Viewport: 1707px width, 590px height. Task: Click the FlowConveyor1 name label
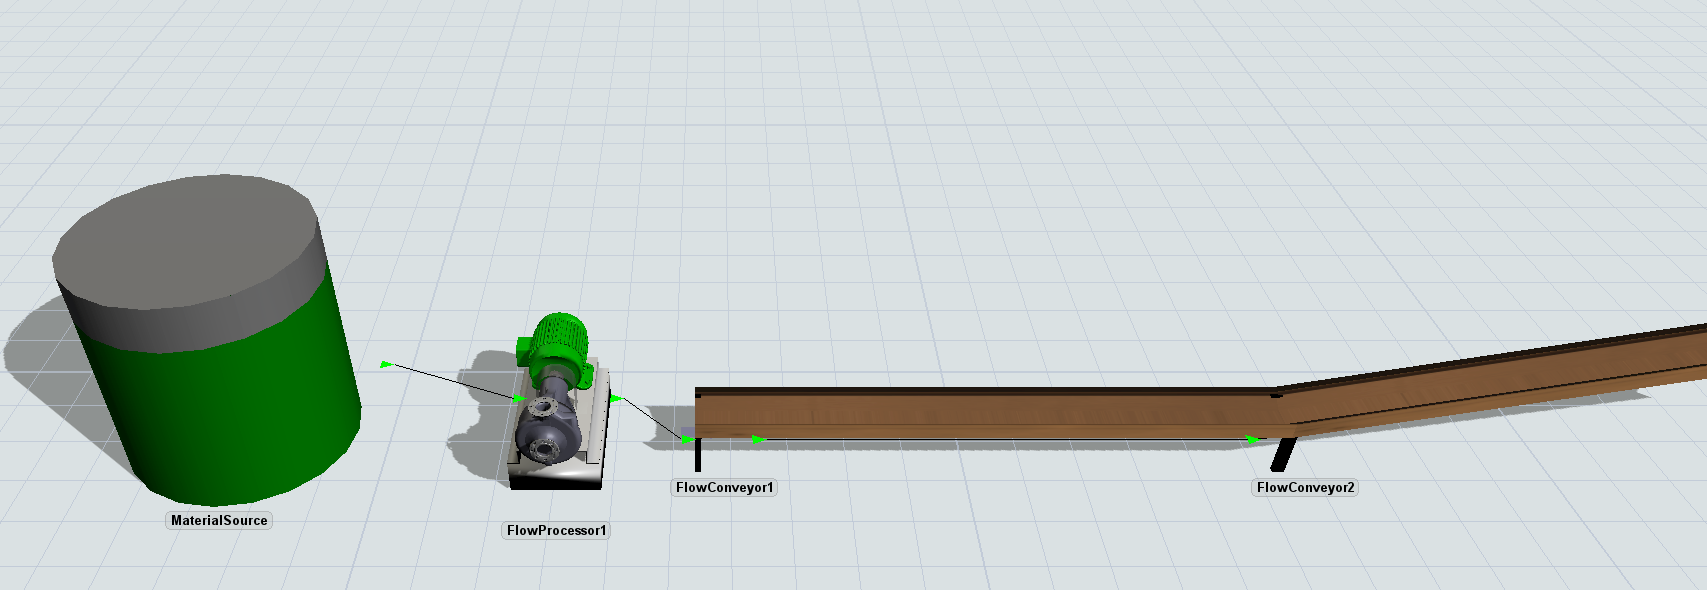[x=724, y=487]
